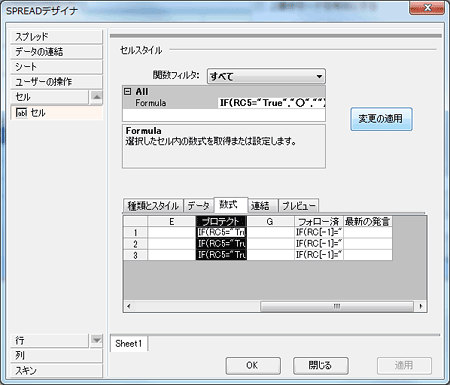This screenshot has width=450, height=385.
Task: Close the SPREADデザイナ window
Action: [x=427, y=7]
